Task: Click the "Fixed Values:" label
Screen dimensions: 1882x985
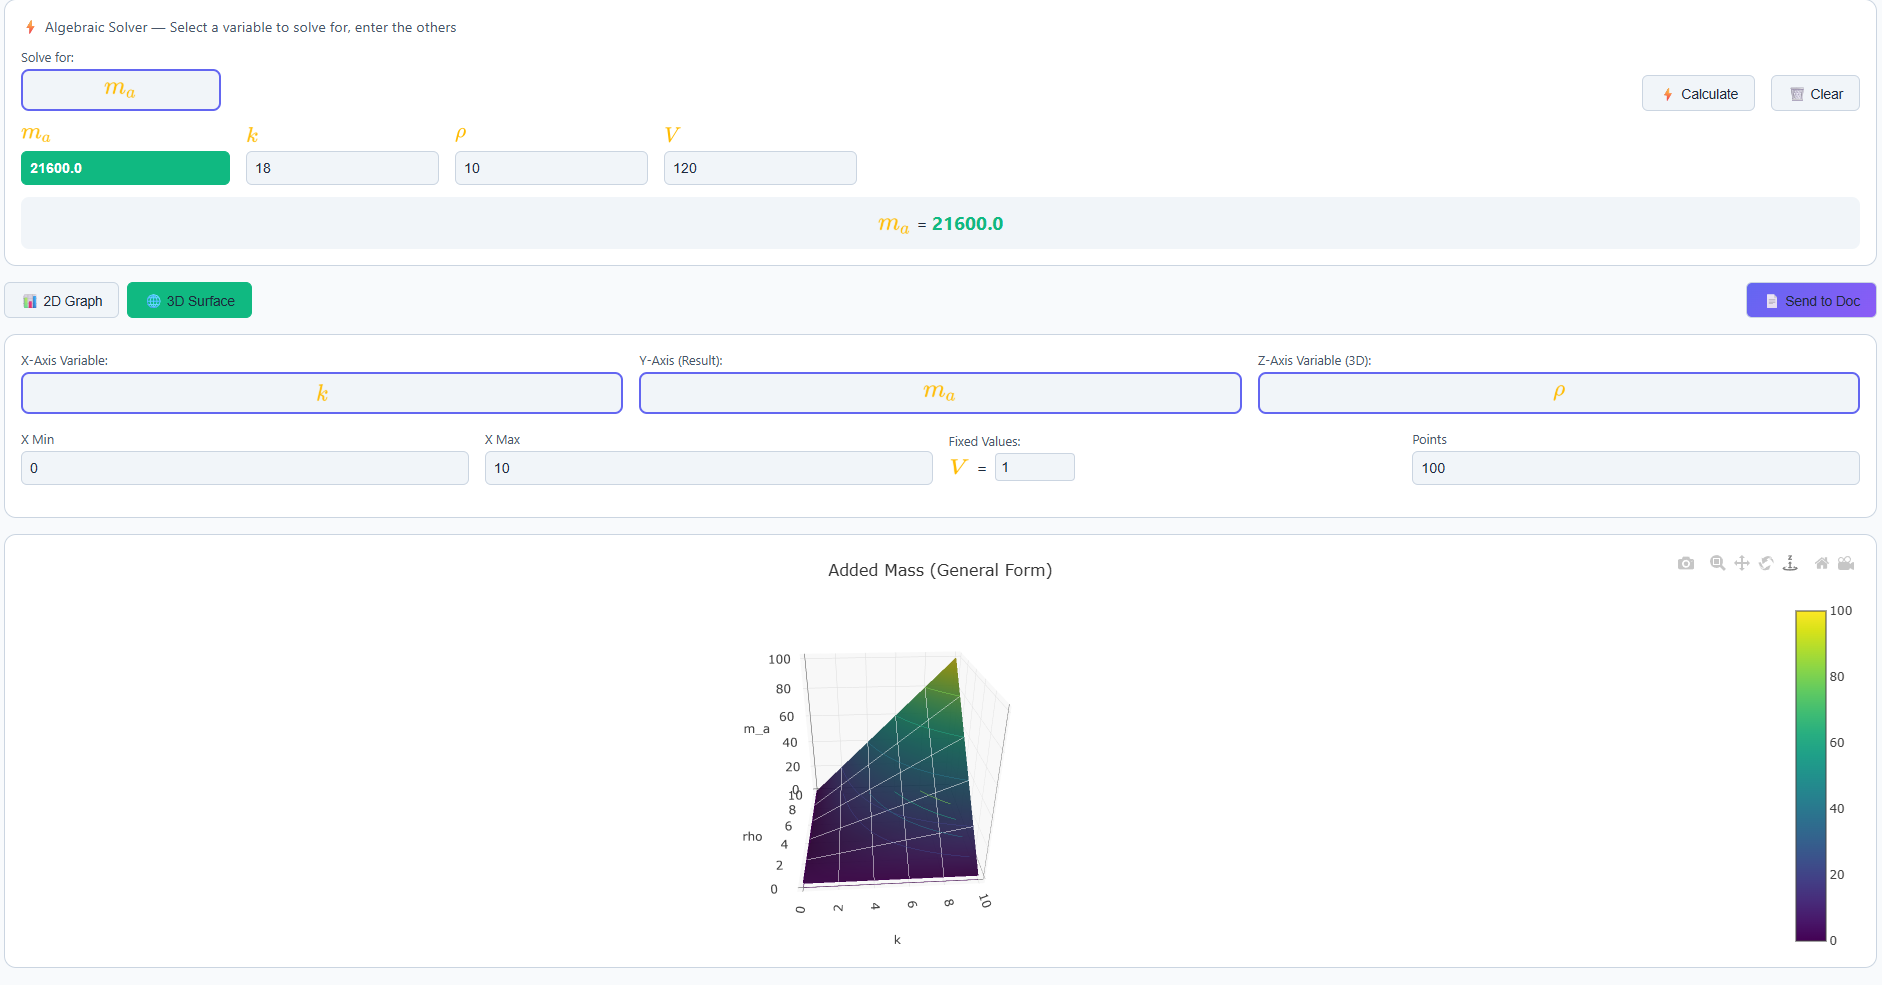Action: pos(985,441)
